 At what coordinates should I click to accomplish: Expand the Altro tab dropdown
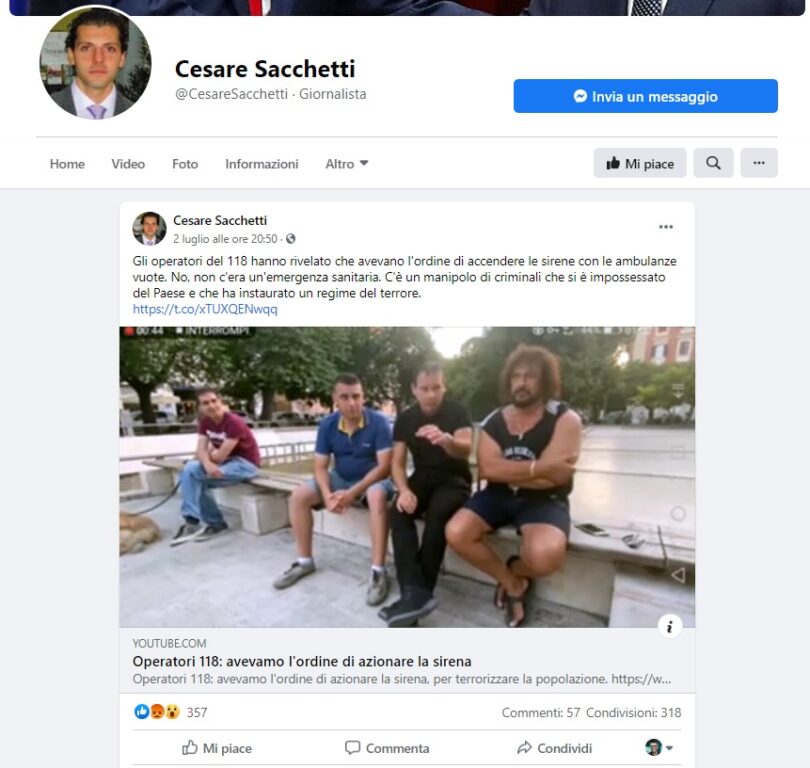347,164
